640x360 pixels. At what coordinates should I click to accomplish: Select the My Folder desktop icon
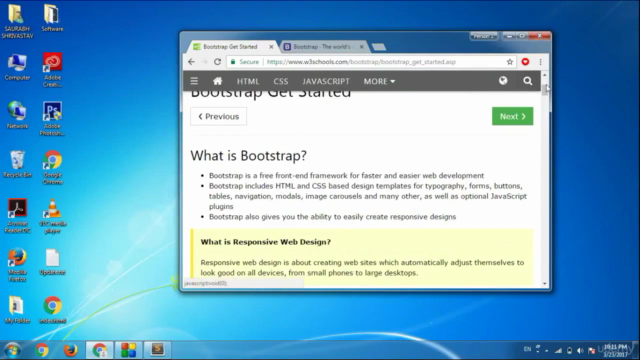[x=17, y=310]
